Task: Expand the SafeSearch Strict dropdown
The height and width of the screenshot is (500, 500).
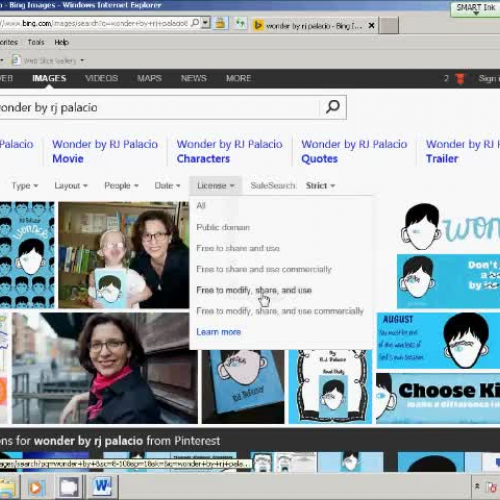Action: [320, 186]
